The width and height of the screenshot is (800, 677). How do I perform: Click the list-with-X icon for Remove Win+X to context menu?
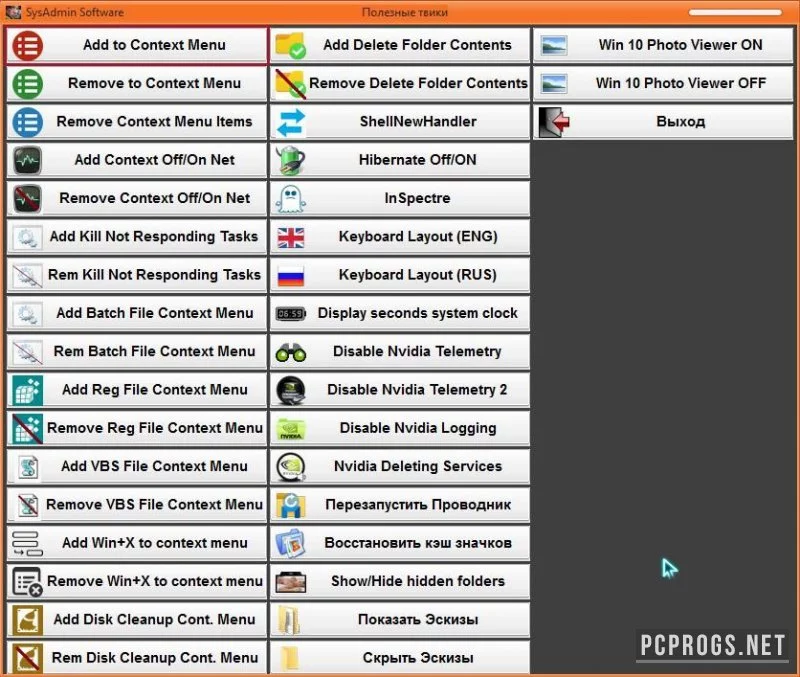click(28, 582)
